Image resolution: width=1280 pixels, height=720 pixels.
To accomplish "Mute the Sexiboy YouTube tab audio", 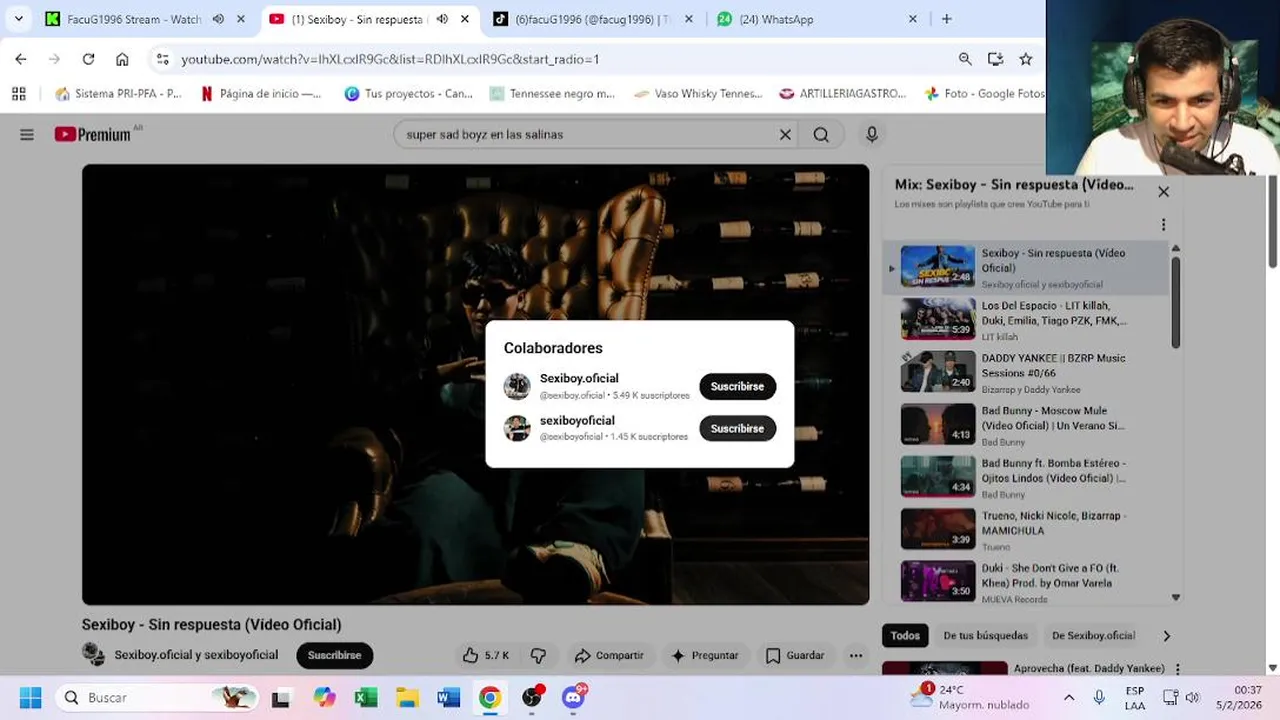I will tap(442, 18).
